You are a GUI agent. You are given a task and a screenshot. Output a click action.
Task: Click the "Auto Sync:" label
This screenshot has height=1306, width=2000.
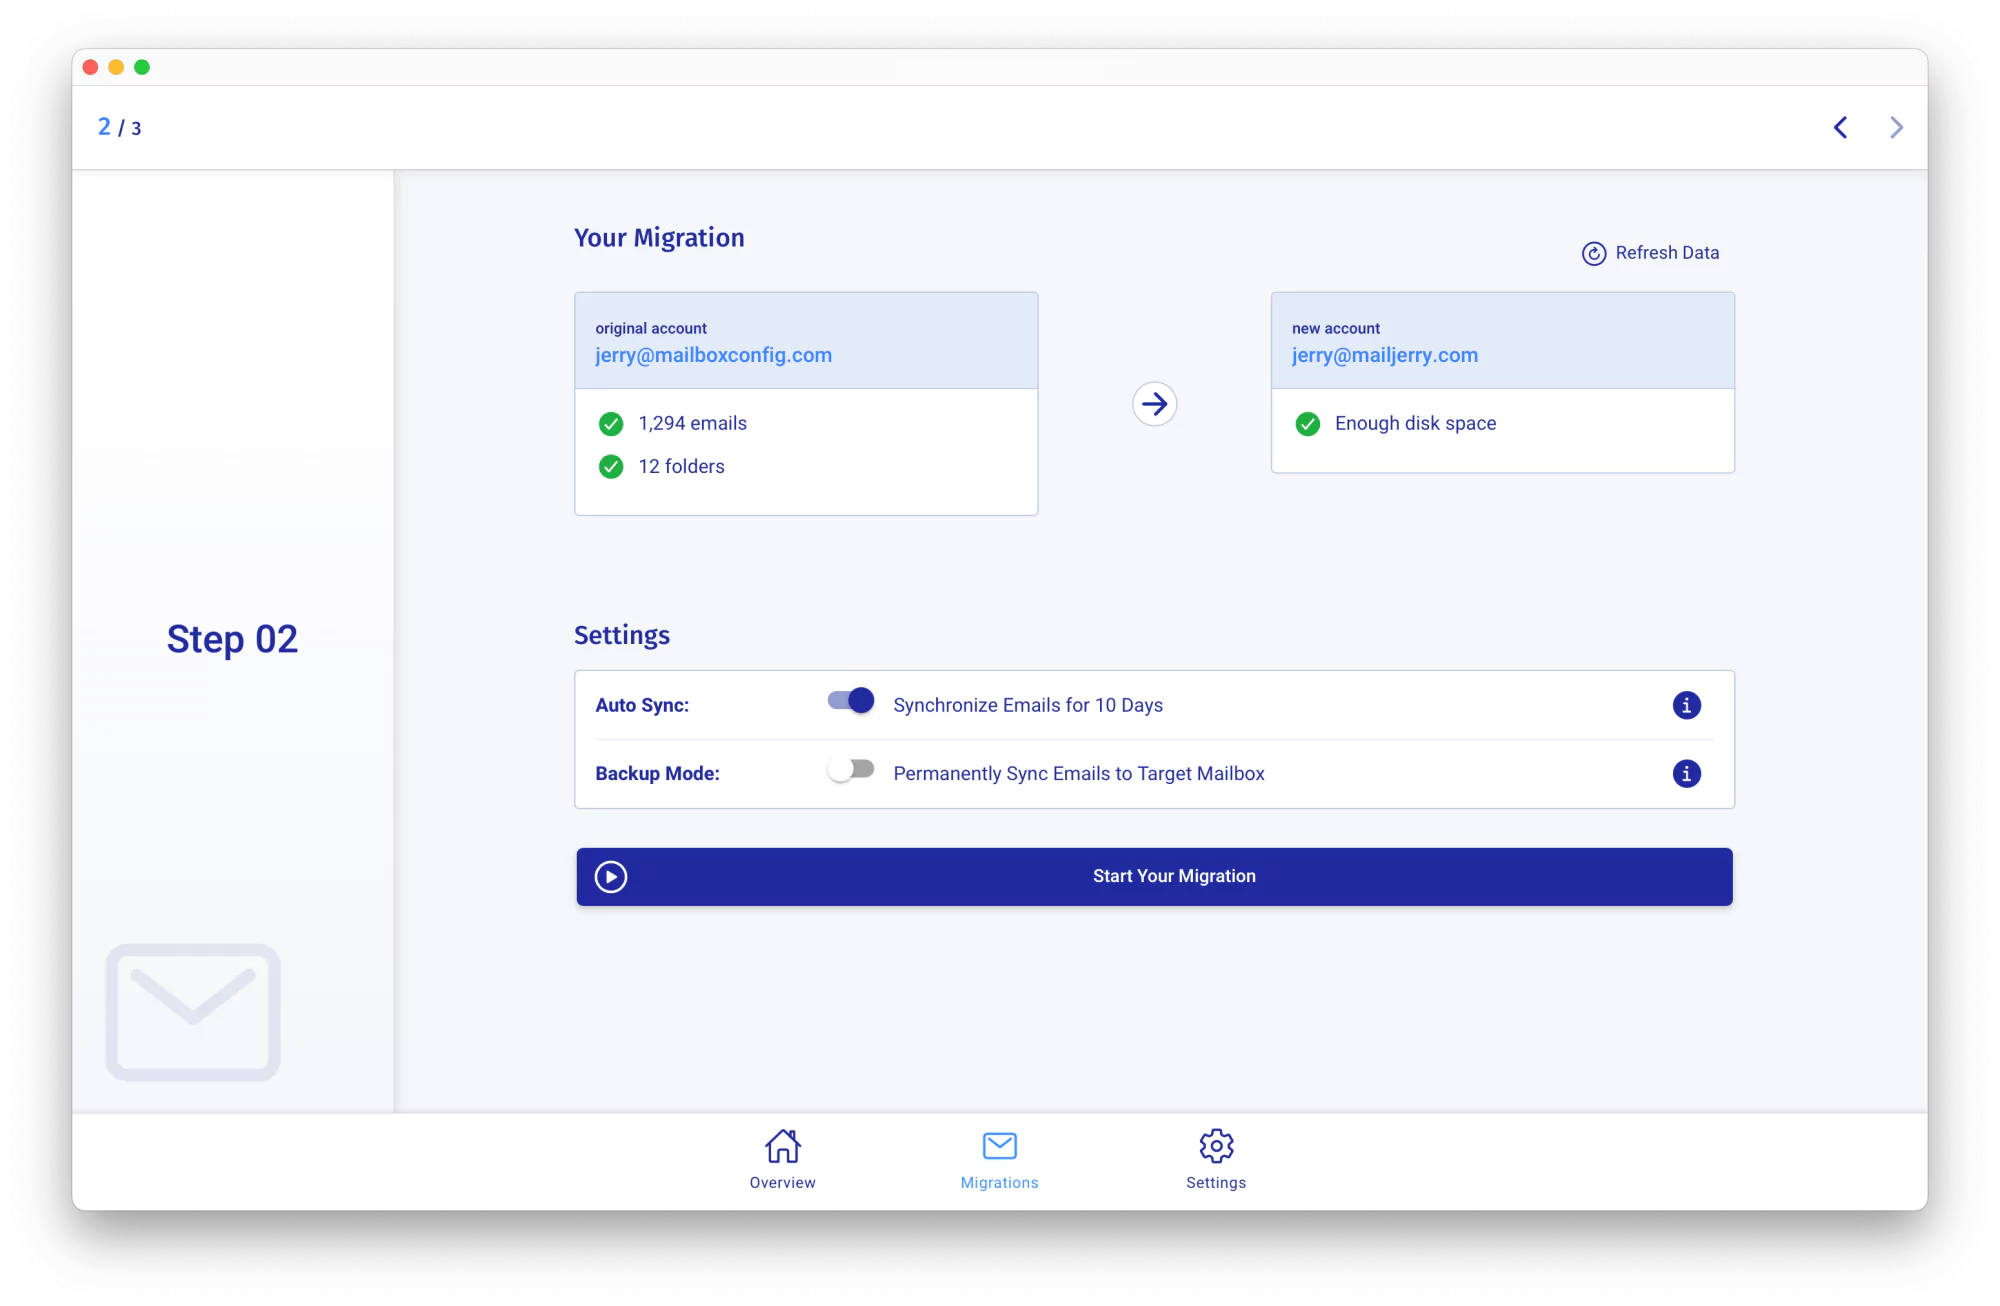[x=642, y=705]
